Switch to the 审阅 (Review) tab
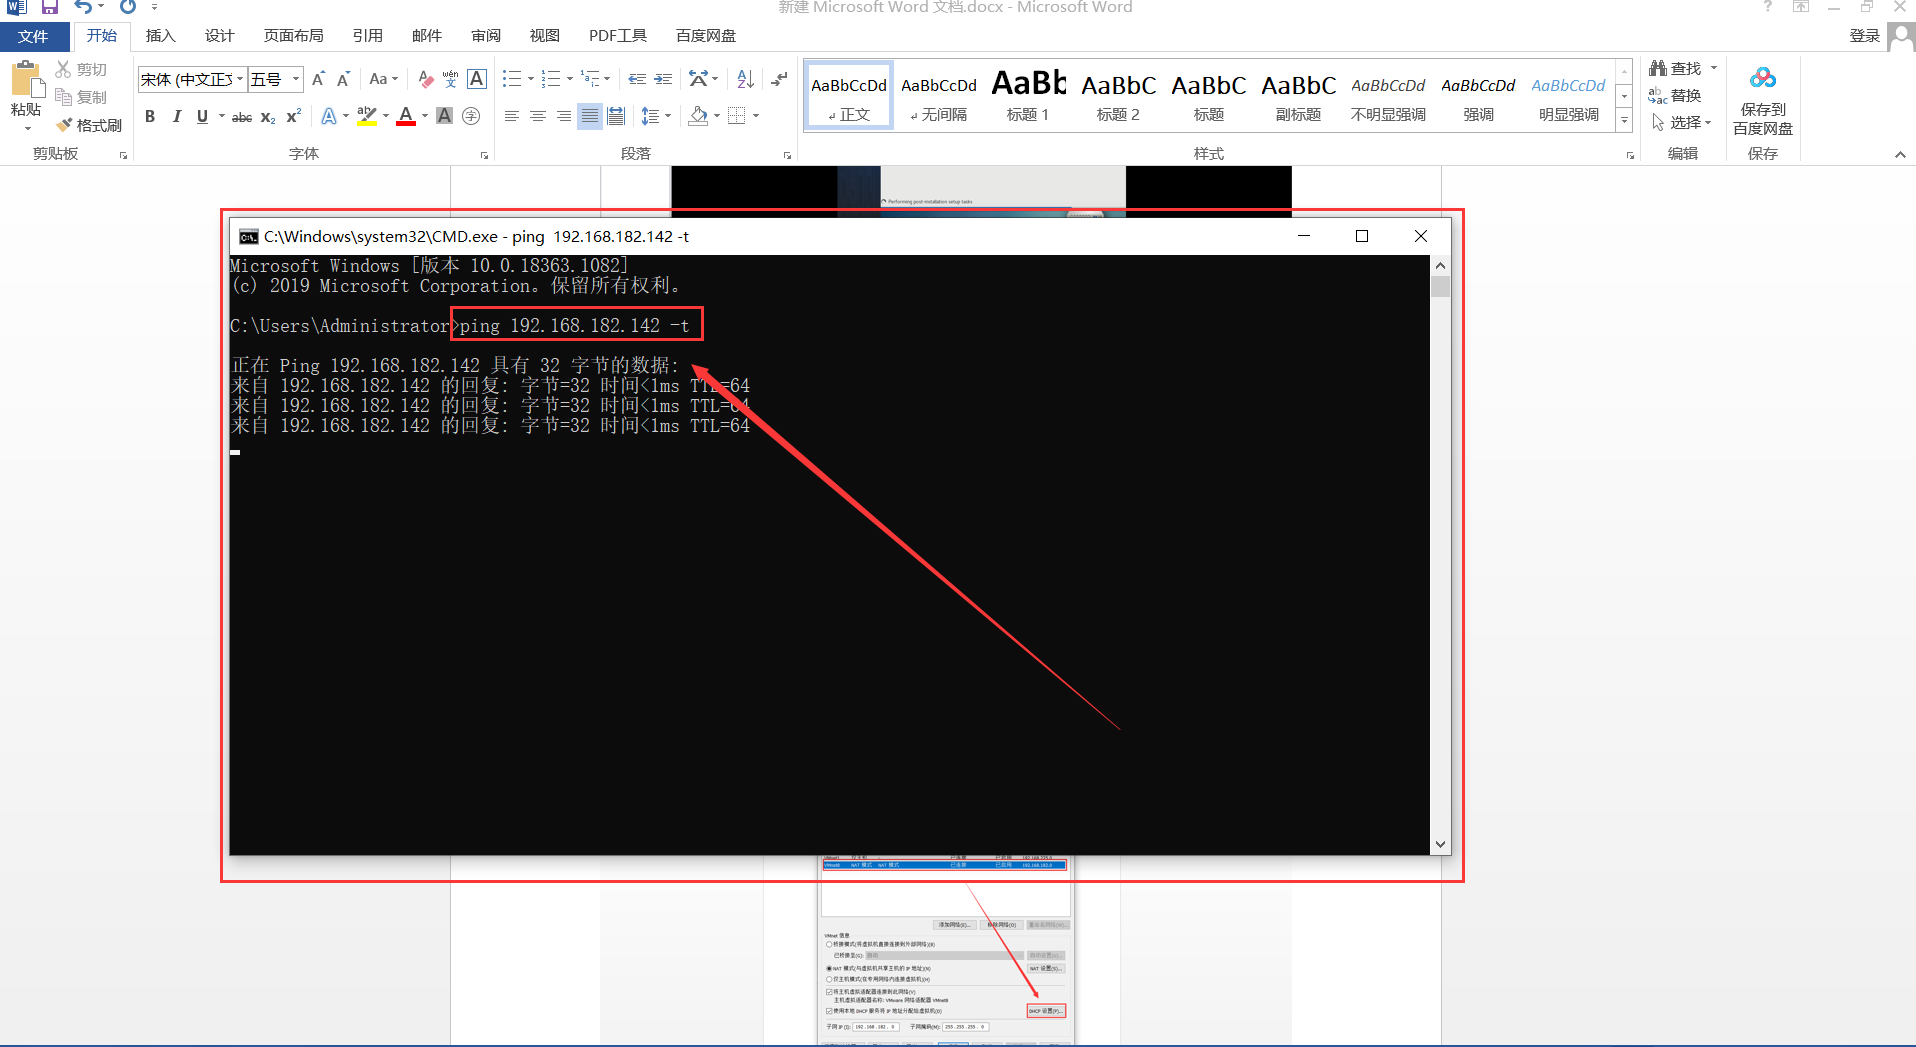 pos(486,36)
